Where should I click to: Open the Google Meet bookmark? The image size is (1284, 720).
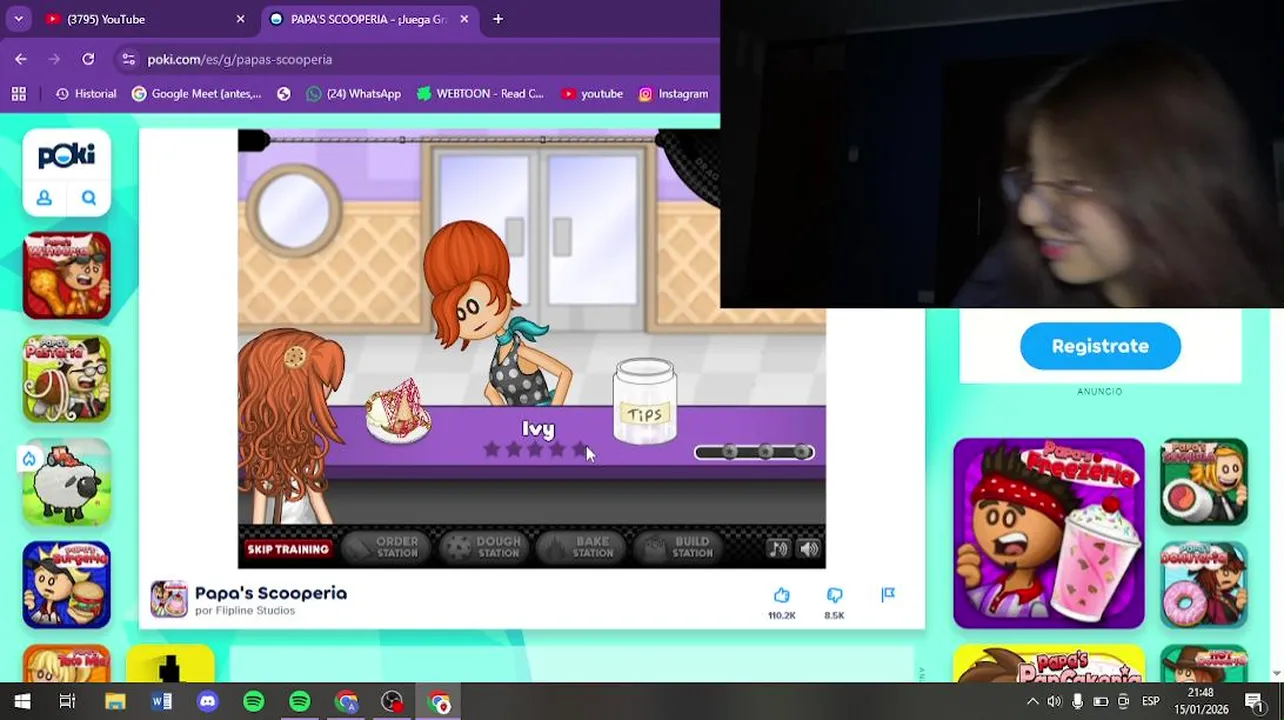(197, 94)
